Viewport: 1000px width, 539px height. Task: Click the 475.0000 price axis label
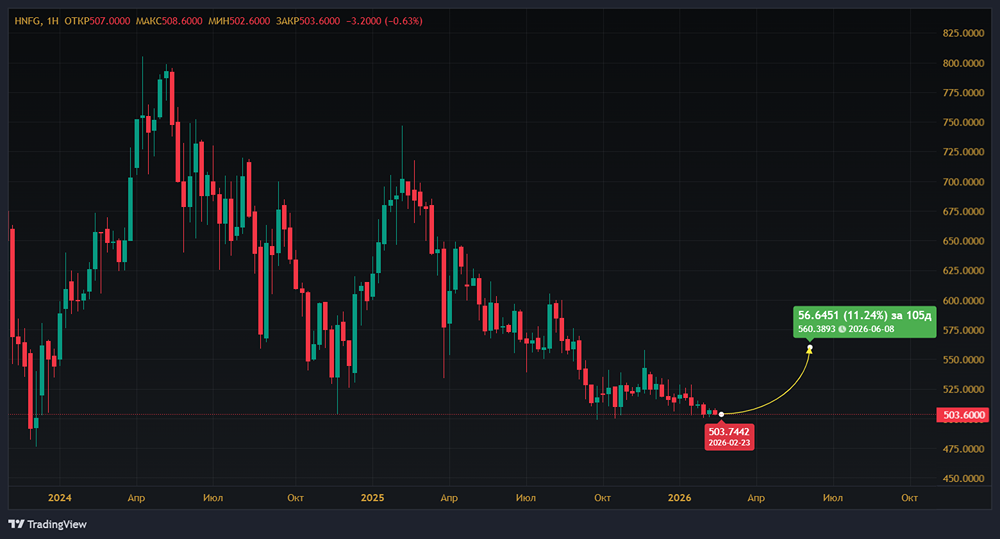(963, 449)
